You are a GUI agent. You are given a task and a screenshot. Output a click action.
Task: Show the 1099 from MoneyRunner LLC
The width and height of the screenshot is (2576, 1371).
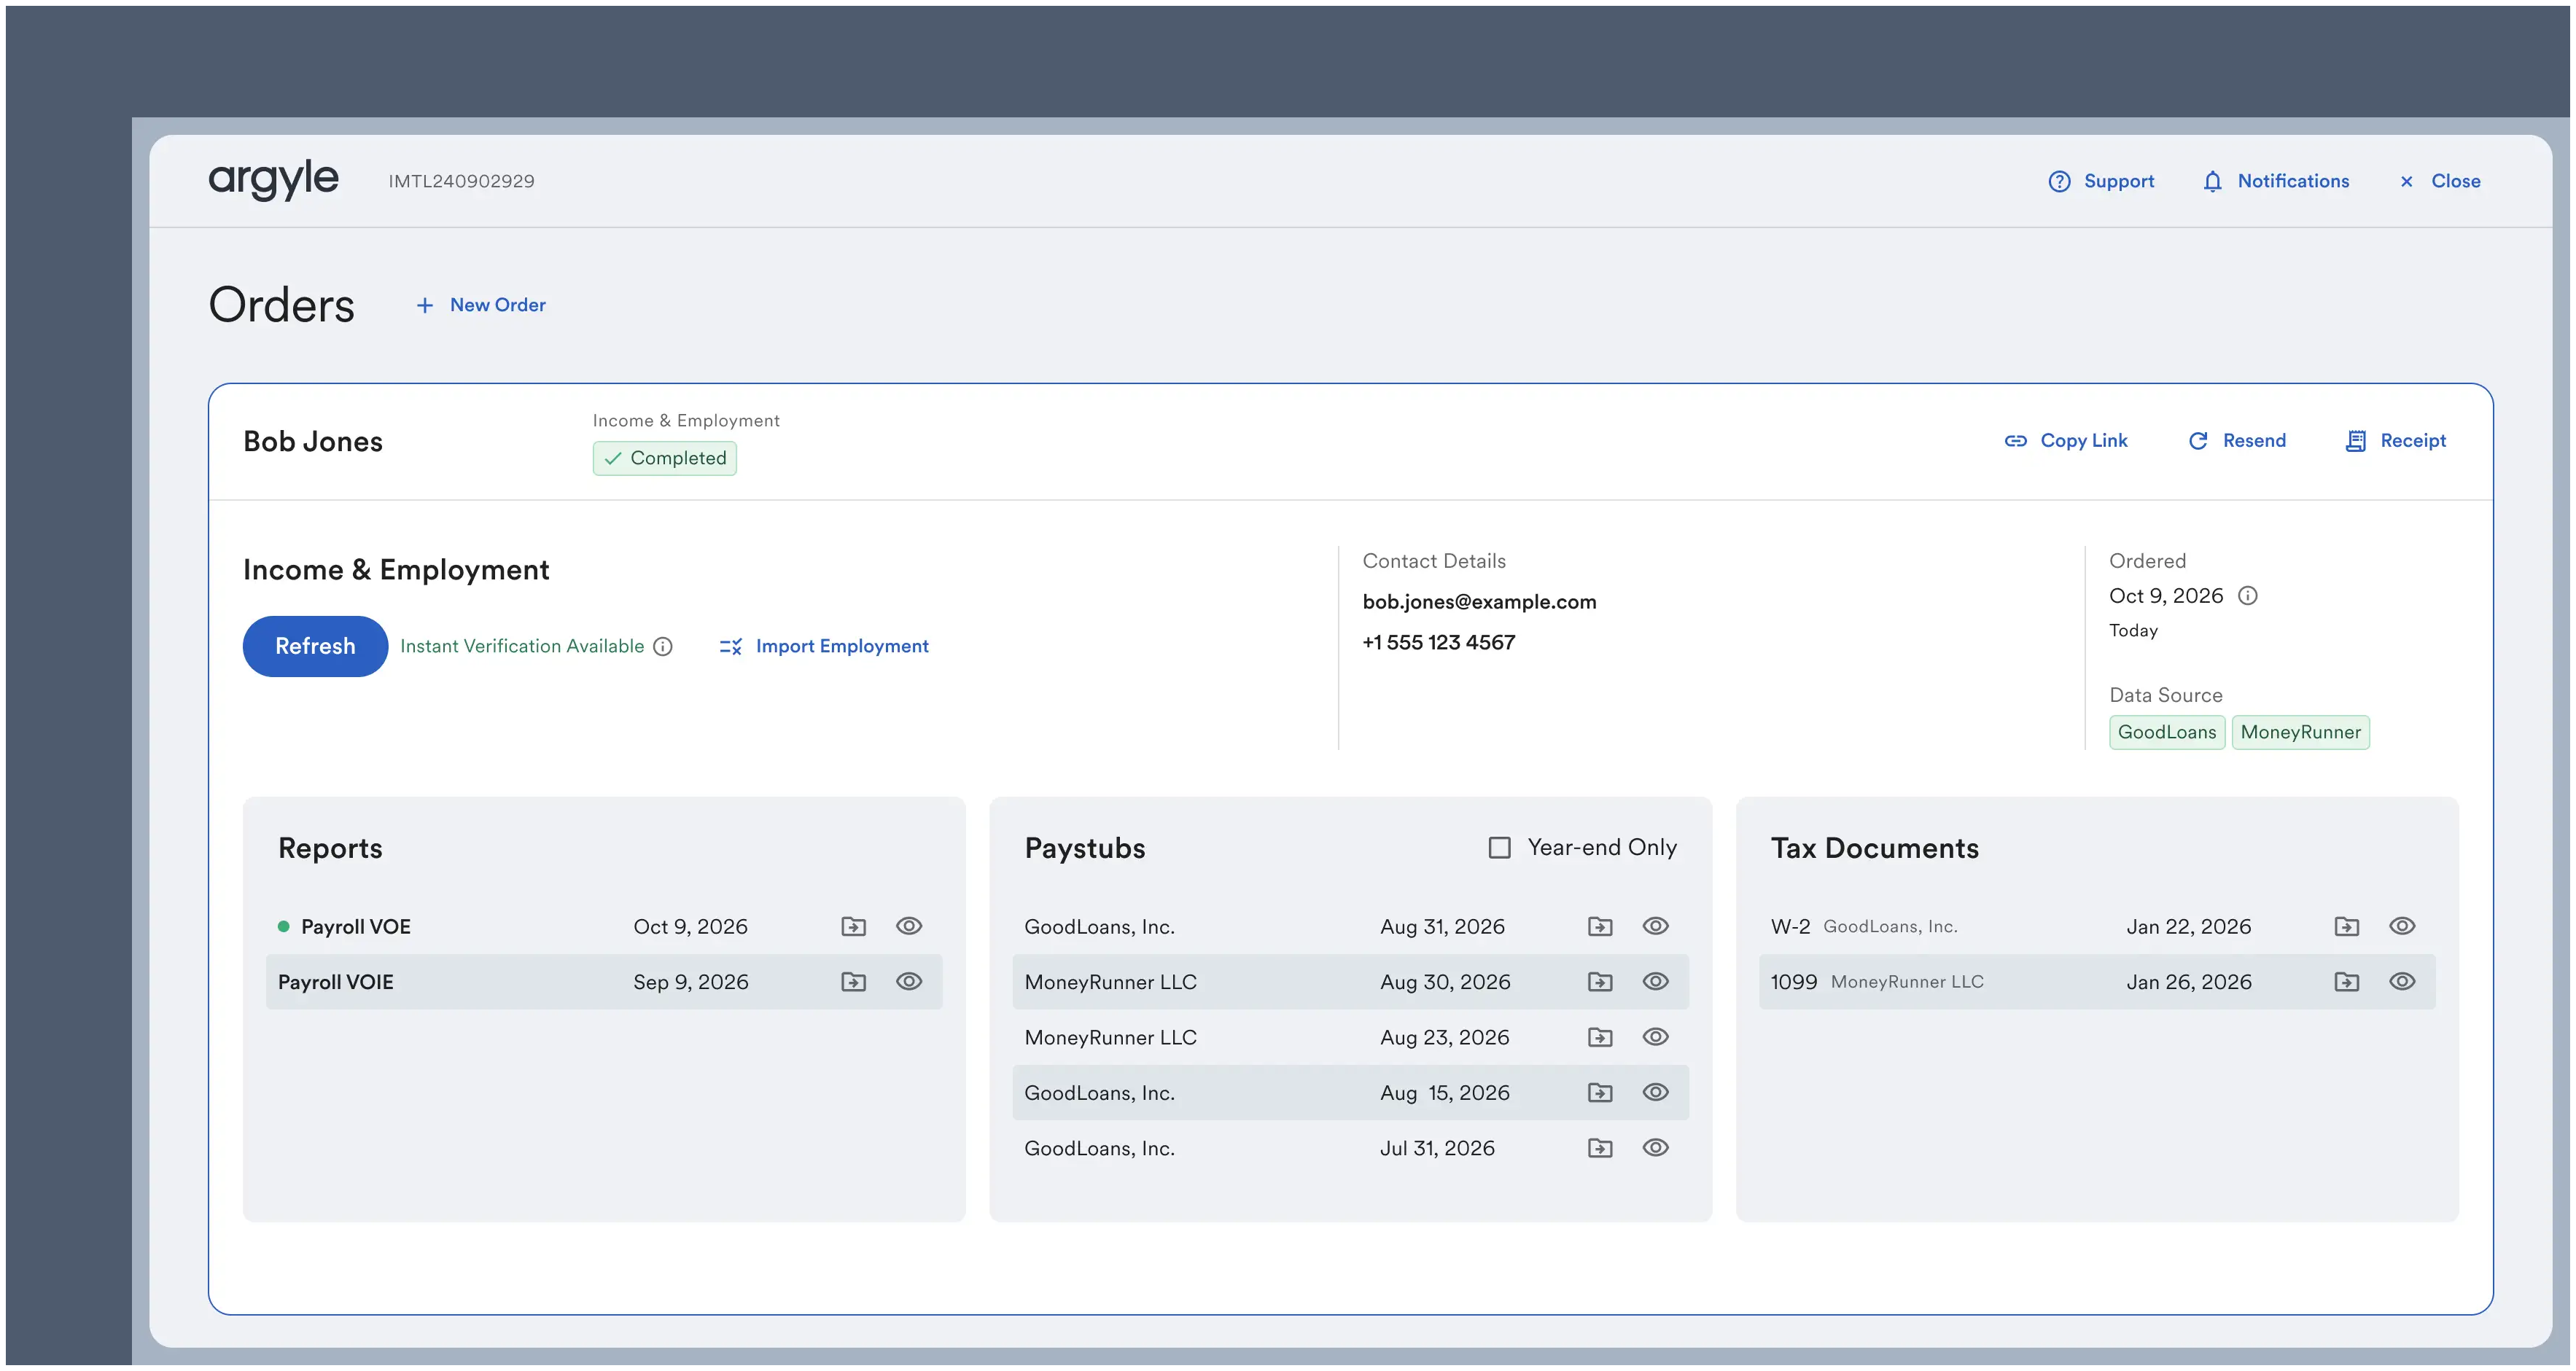[2403, 981]
